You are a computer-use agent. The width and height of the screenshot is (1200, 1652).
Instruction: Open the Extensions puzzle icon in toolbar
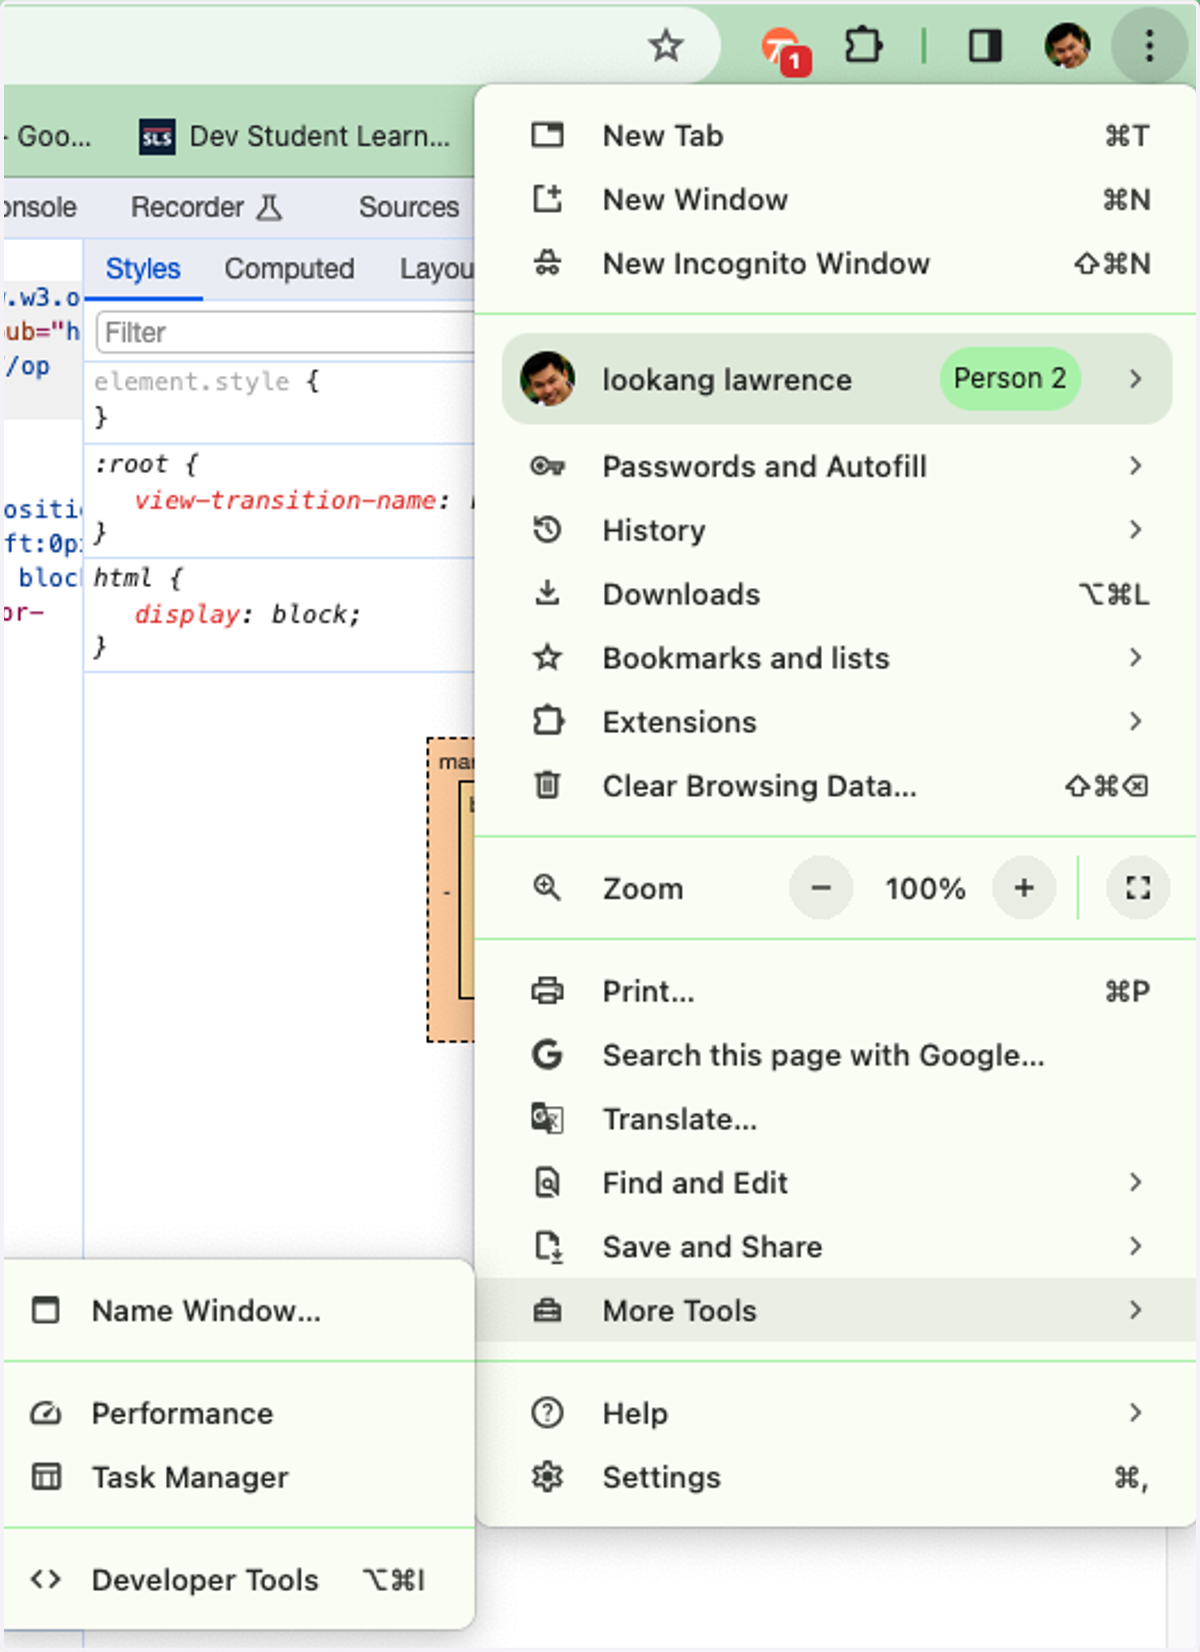click(863, 45)
